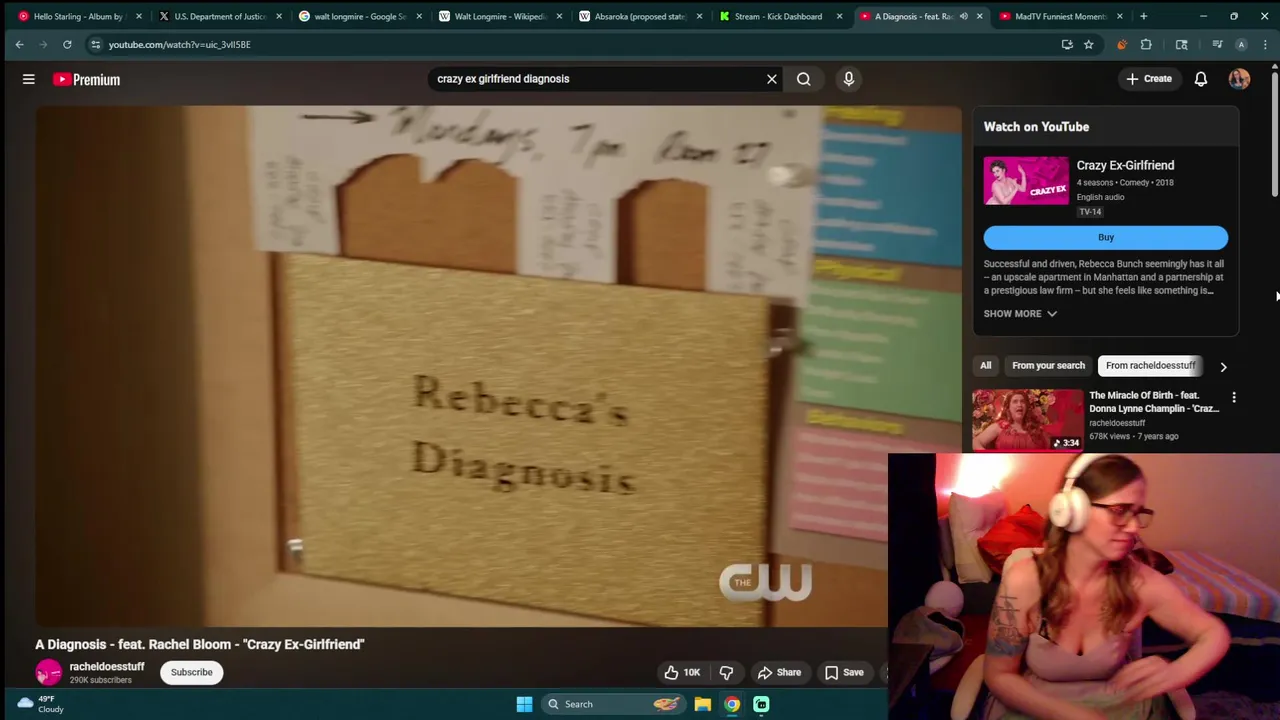Viewport: 1280px width, 720px height.
Task: Click the Windows taskbar Search box
Action: tap(611, 704)
